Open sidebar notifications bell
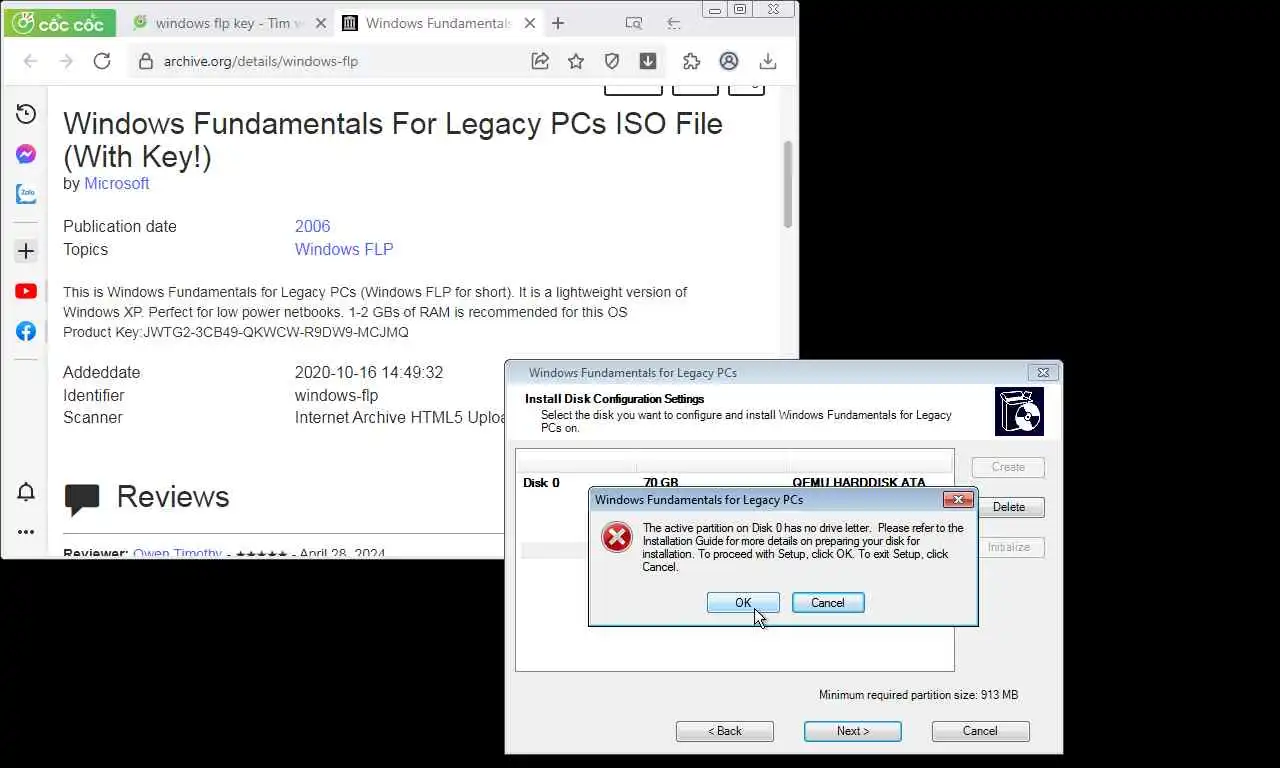1280x768 pixels. [26, 492]
